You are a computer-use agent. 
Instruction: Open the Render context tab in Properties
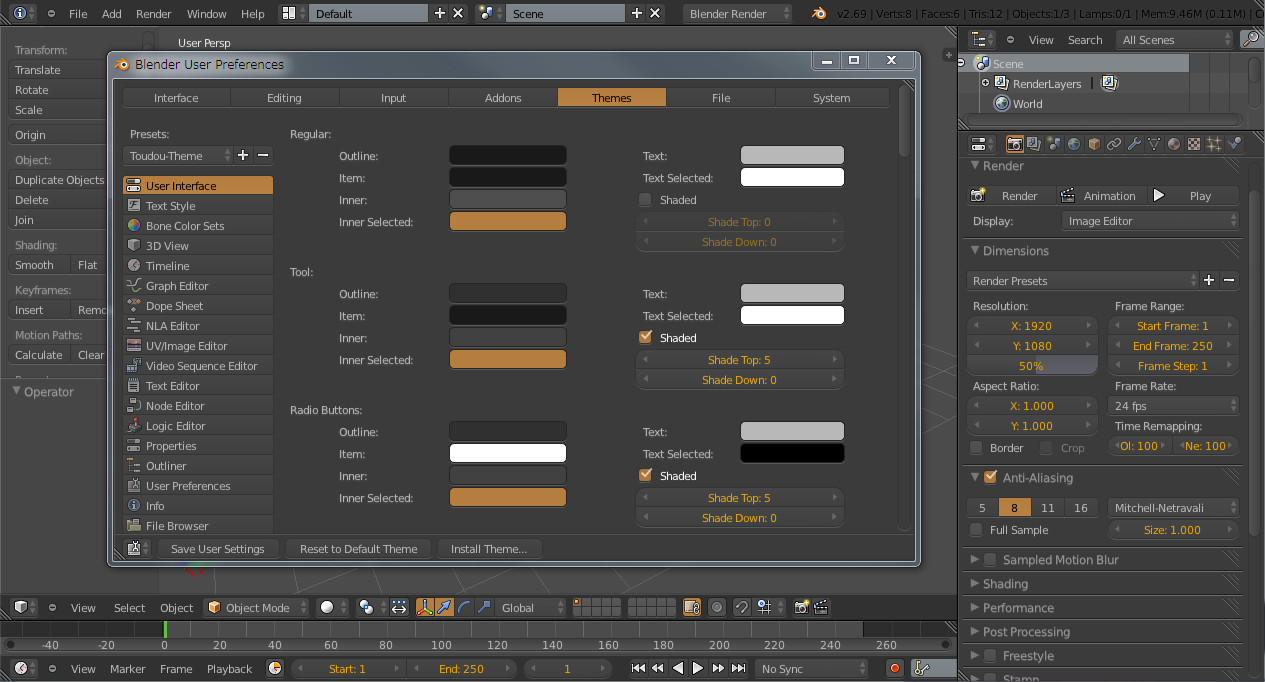(1014, 144)
